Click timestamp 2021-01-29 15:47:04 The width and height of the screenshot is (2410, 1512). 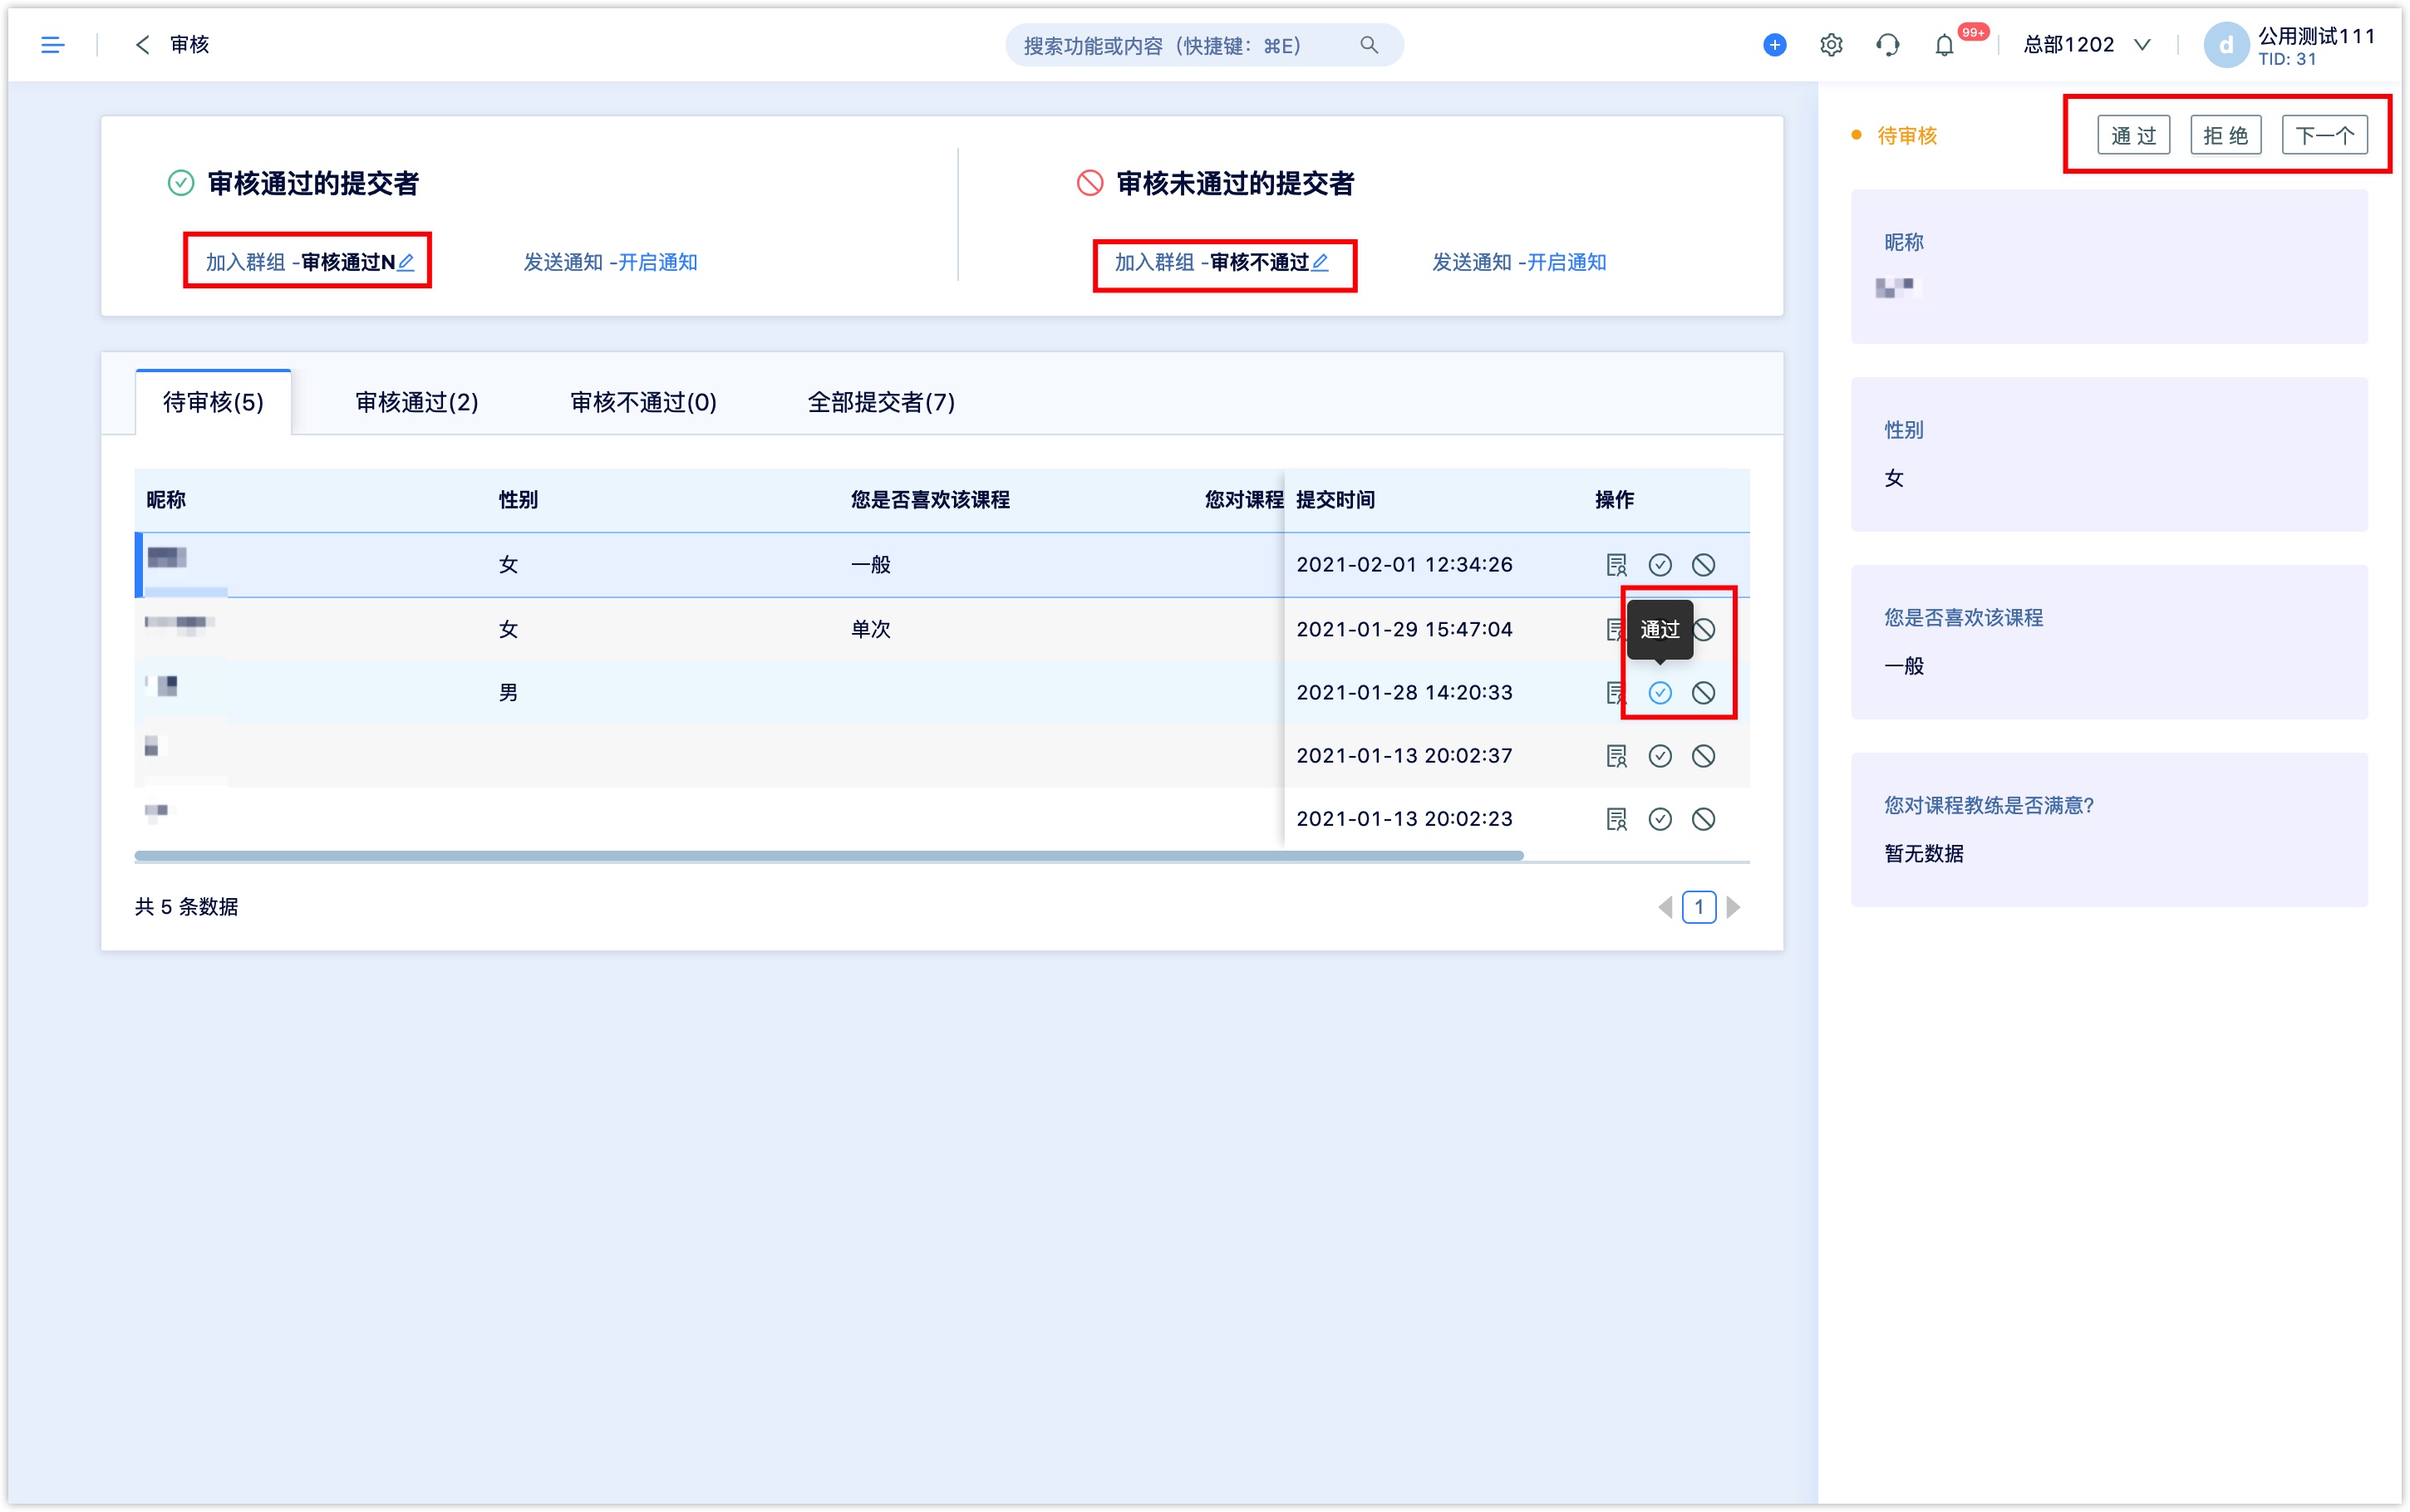(1404, 630)
